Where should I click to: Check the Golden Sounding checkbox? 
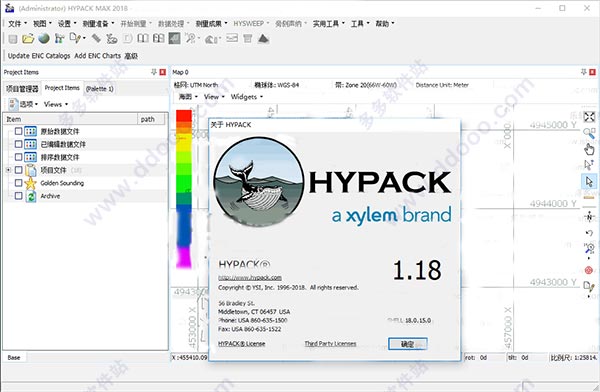click(x=18, y=183)
